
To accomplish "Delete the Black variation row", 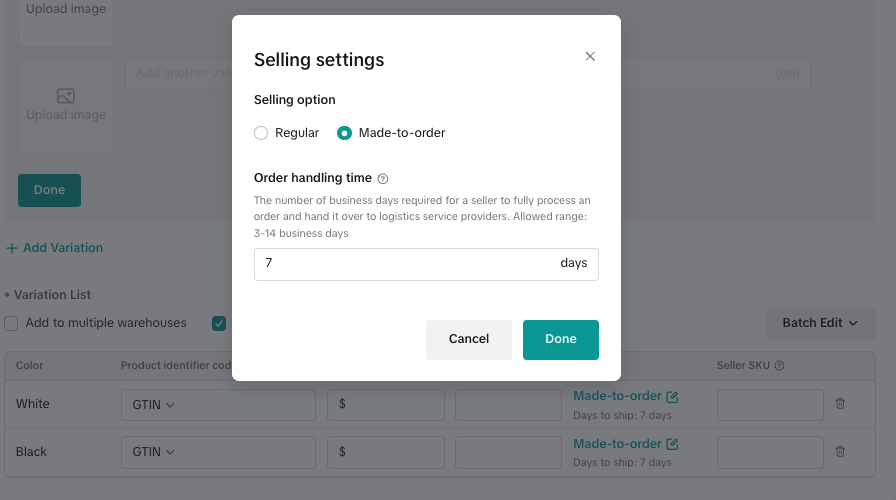I will [x=840, y=452].
